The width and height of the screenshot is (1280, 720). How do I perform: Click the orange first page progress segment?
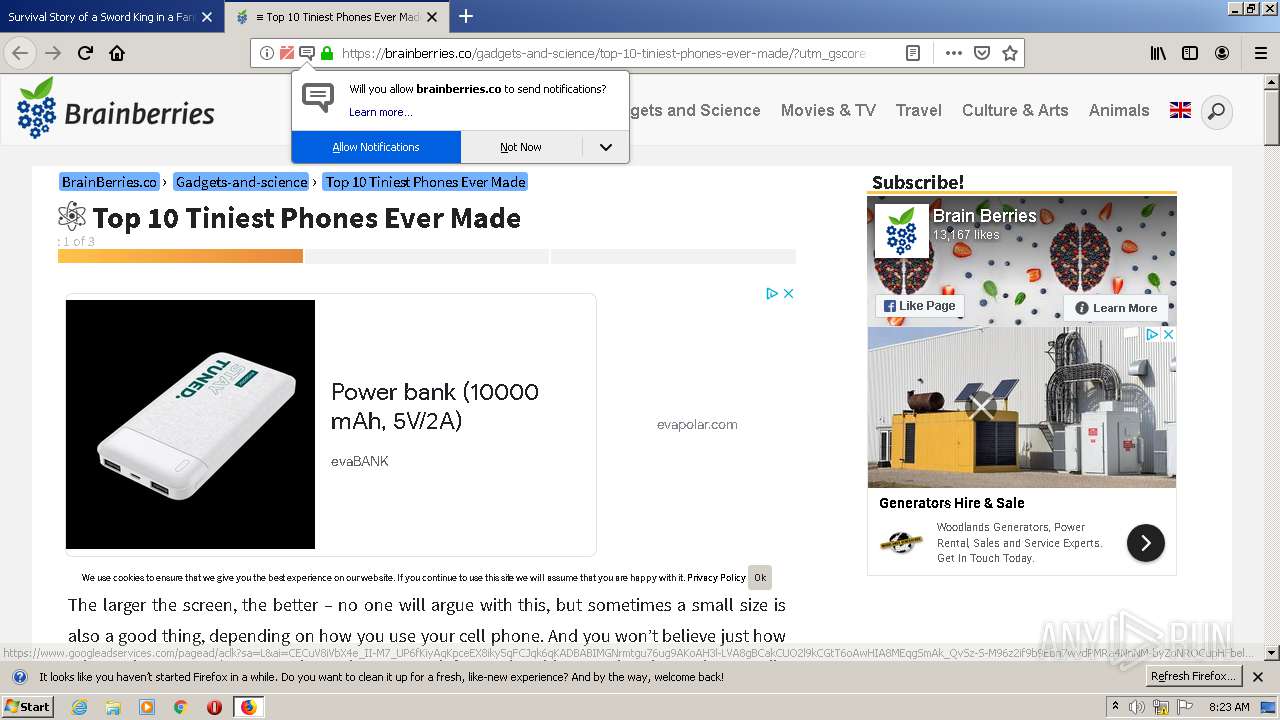[180, 256]
